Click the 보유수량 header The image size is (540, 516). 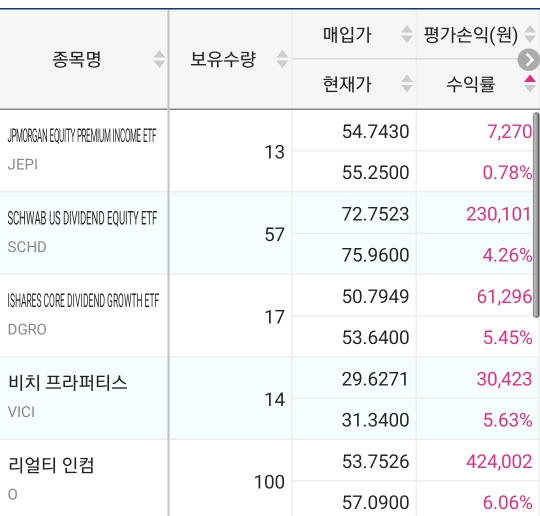point(223,59)
